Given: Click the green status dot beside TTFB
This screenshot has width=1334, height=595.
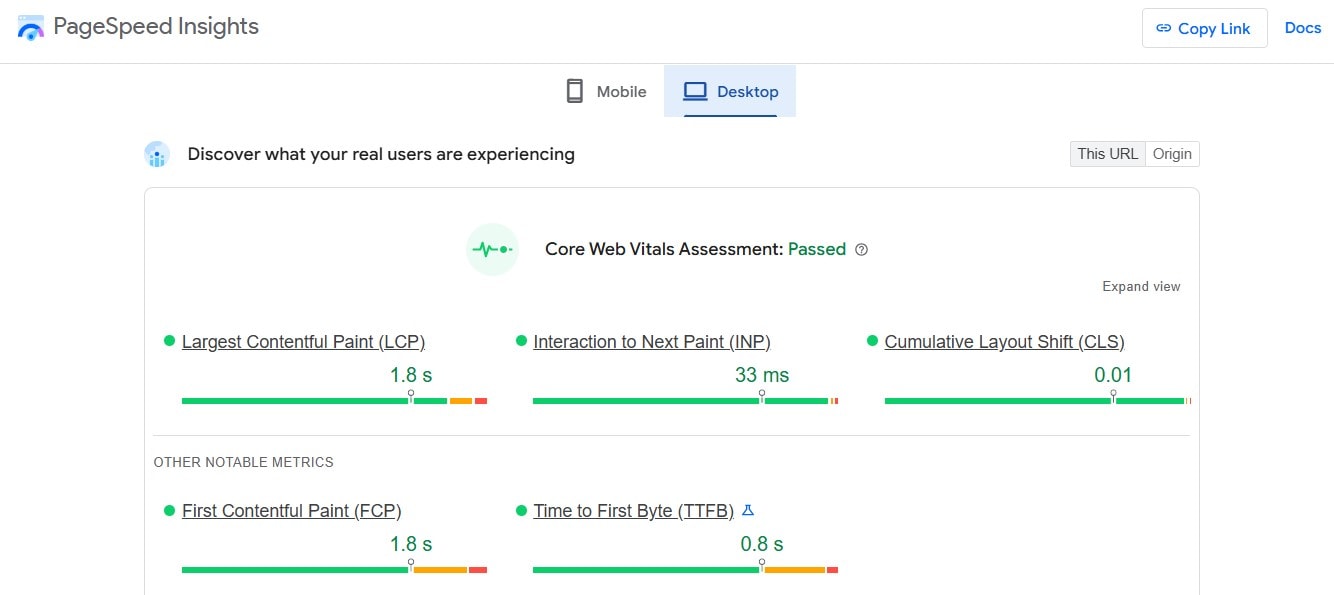Looking at the screenshot, I should tap(521, 510).
